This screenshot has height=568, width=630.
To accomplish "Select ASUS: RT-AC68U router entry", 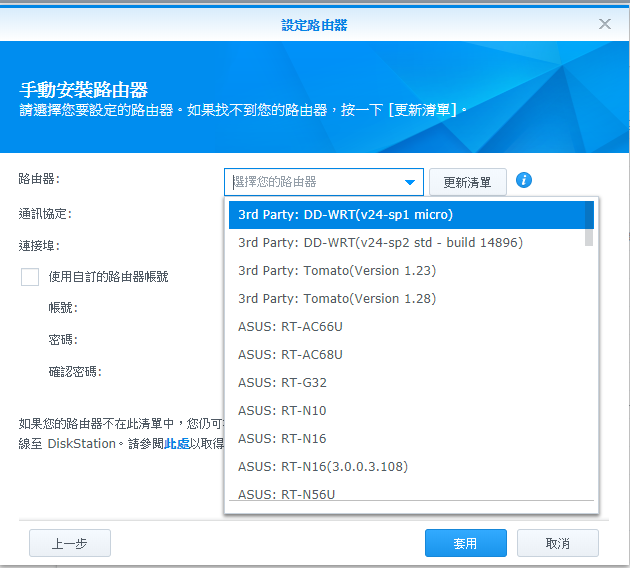I will click(411, 355).
